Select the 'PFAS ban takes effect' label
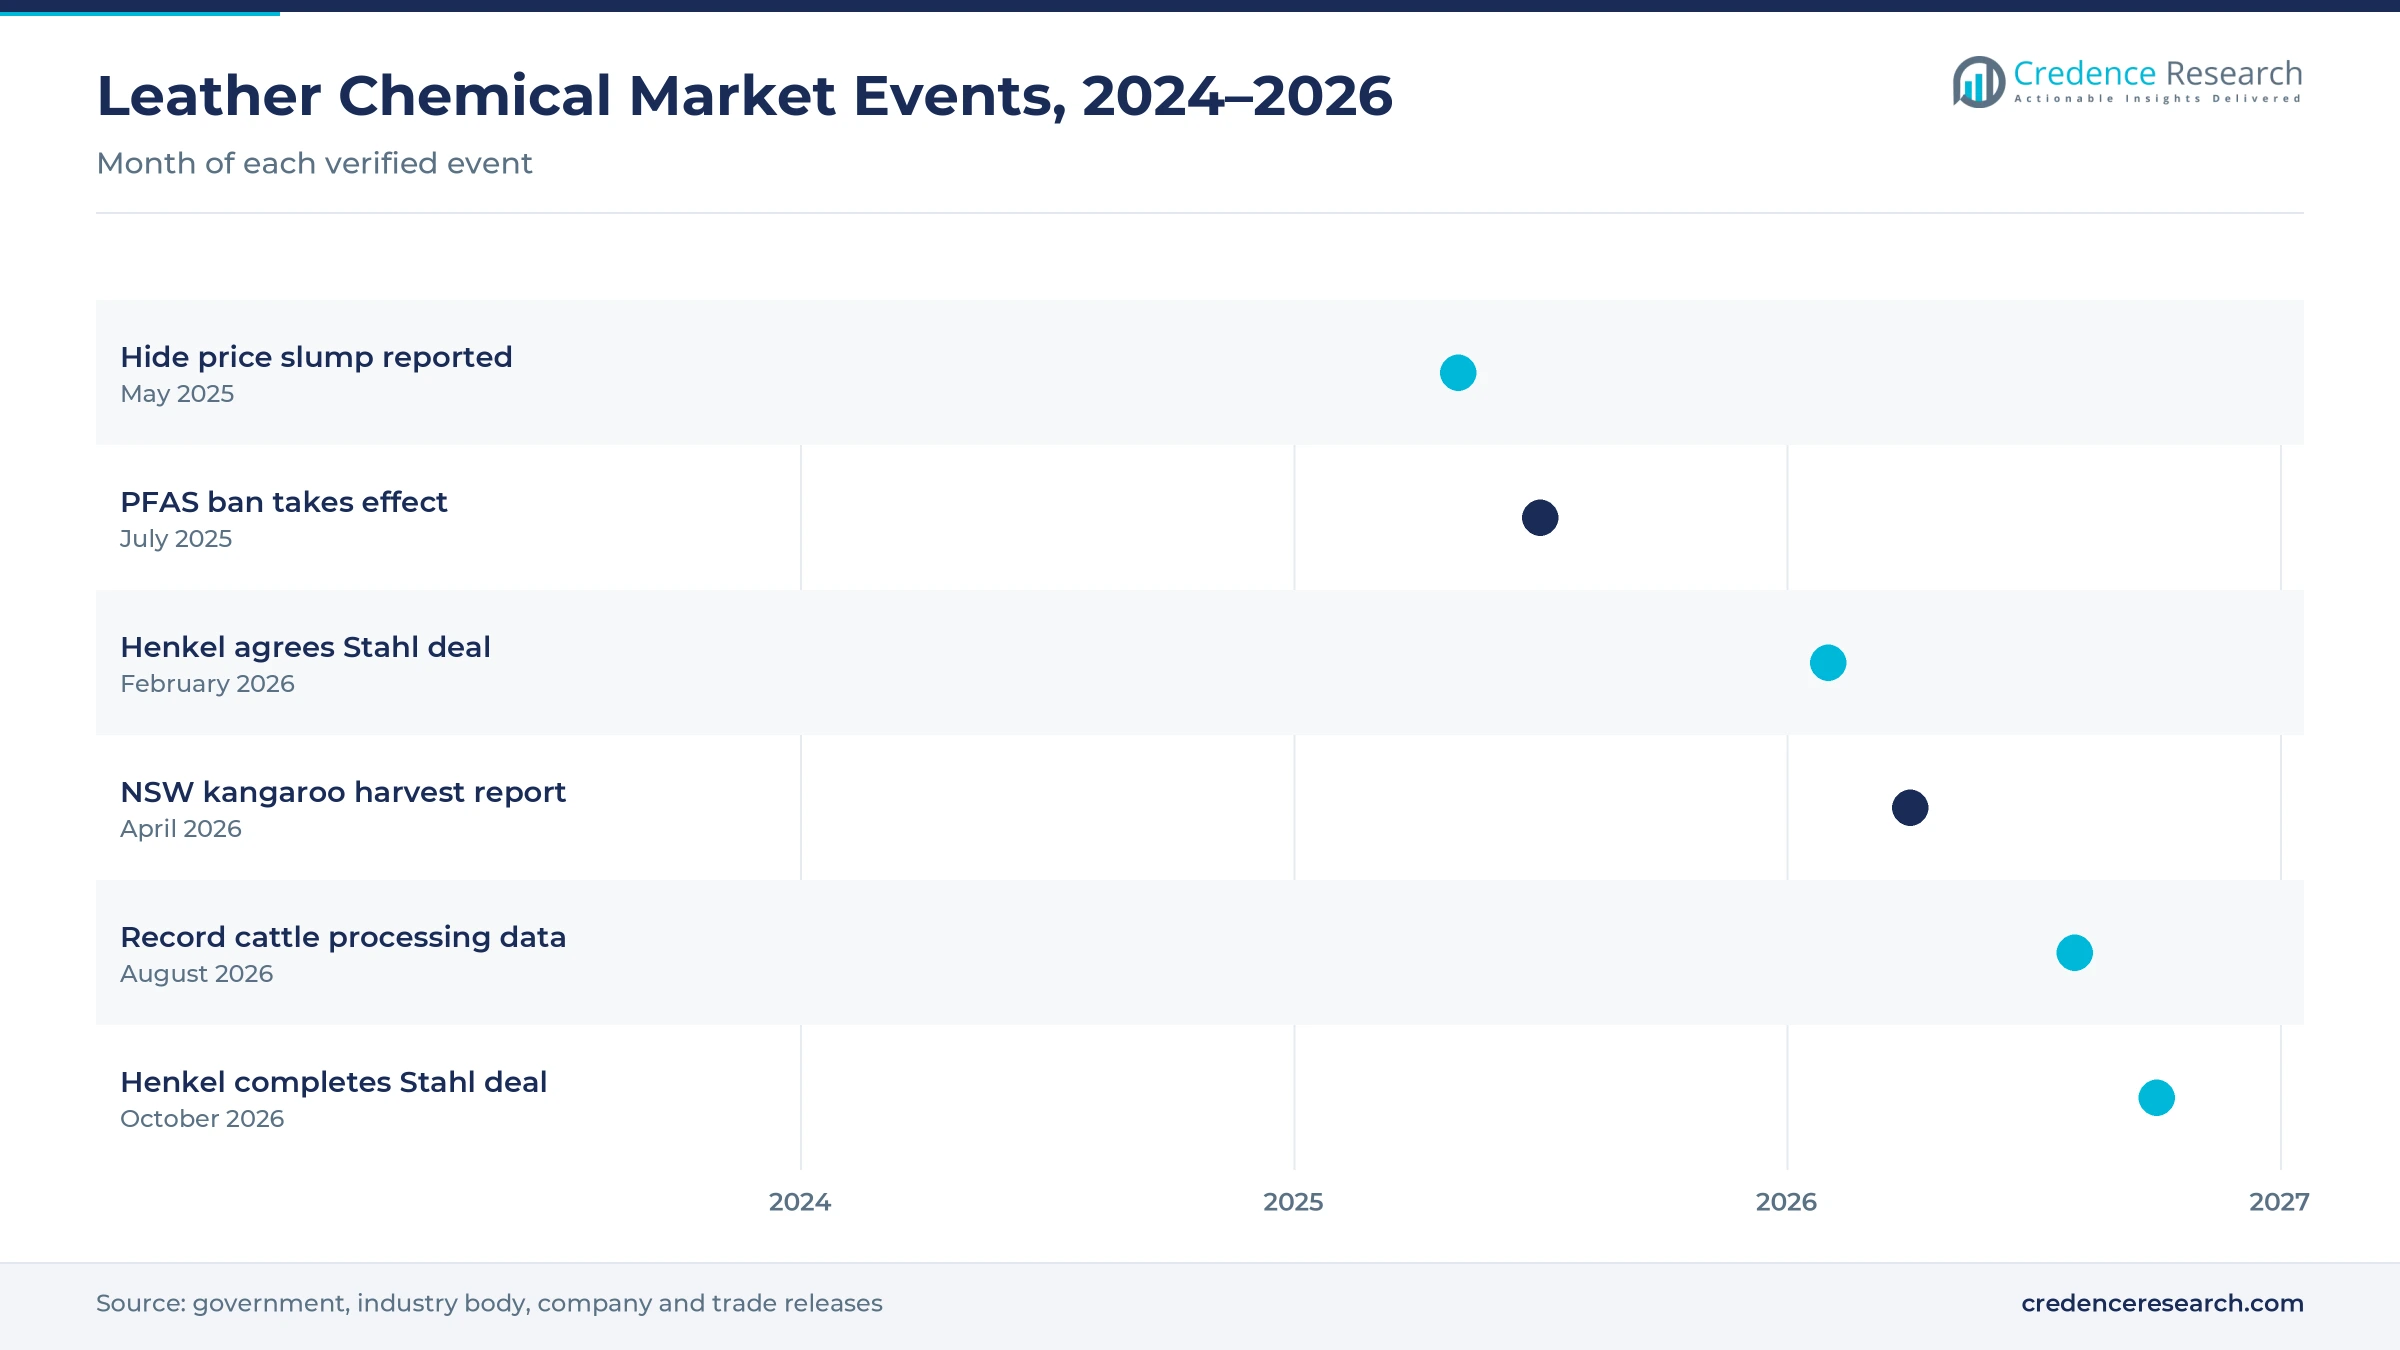 [x=284, y=502]
